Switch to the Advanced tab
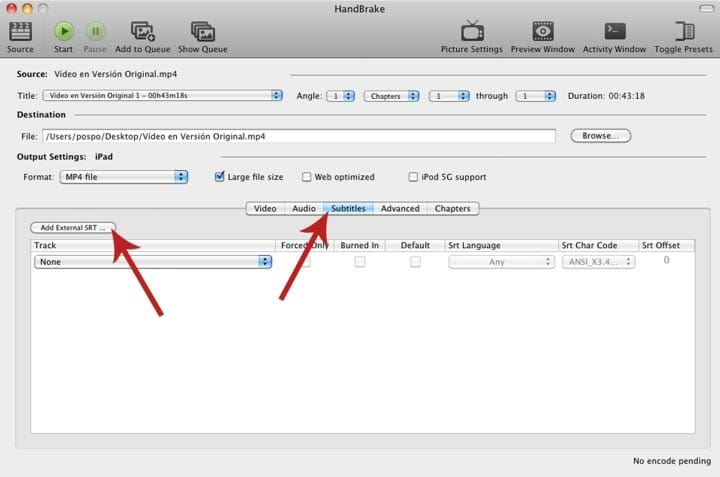Screen dimensions: 720x477 (400, 208)
